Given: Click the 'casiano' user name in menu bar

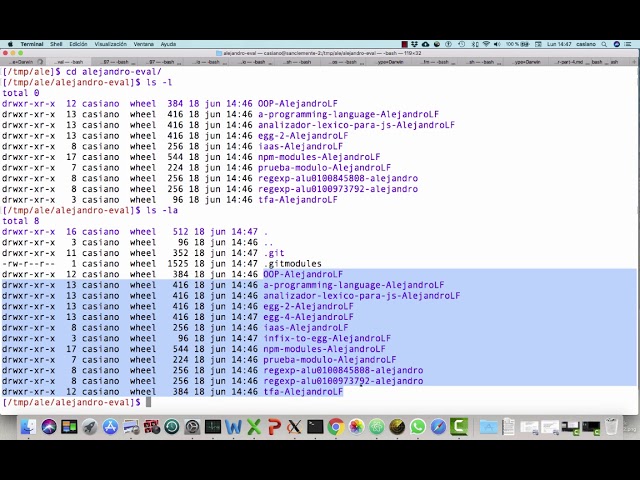Looking at the screenshot, I should pos(586,44).
